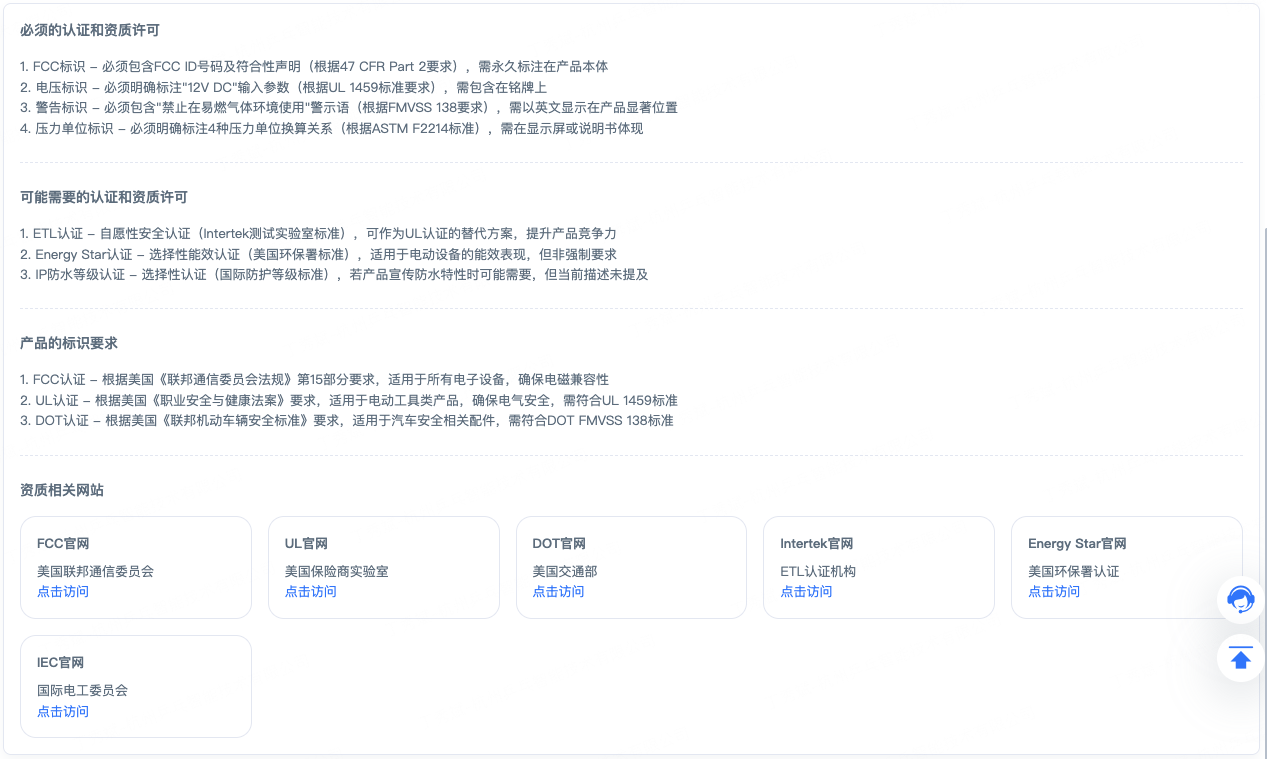1267x759 pixels.
Task: Click 点击访问 under FCC官网
Action: point(63,592)
